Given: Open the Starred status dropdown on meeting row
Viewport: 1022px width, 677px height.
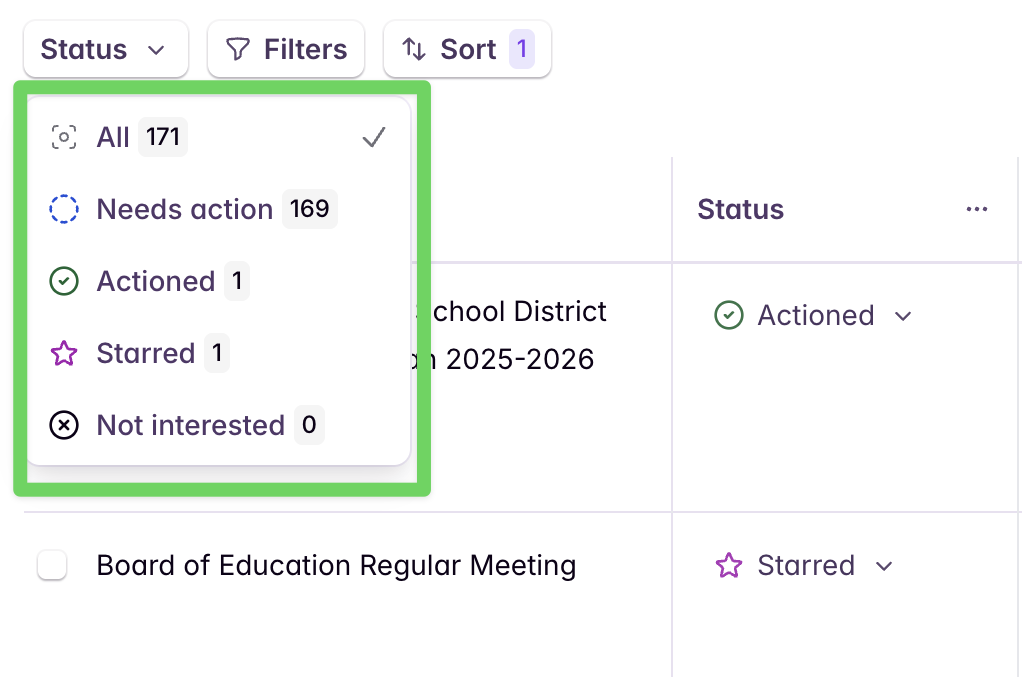Looking at the screenshot, I should 884,565.
